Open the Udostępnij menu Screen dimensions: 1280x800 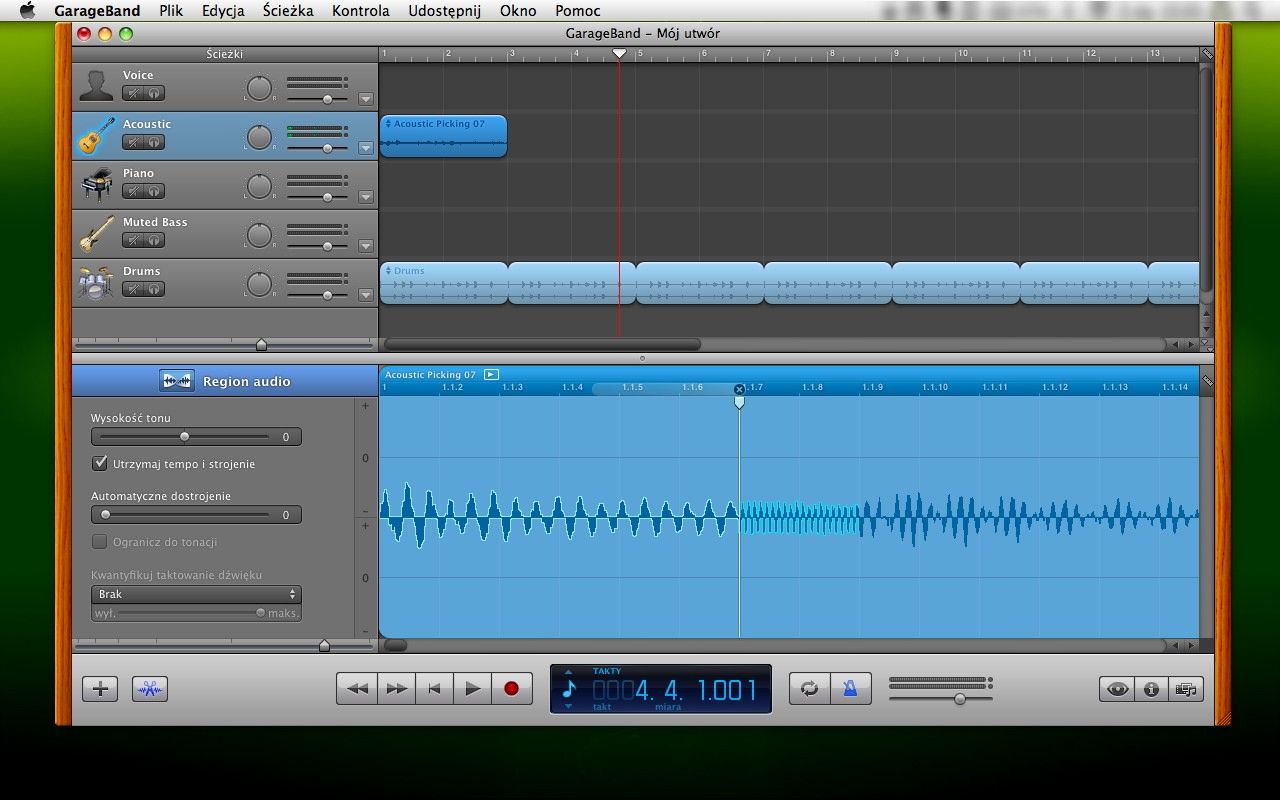(x=444, y=11)
